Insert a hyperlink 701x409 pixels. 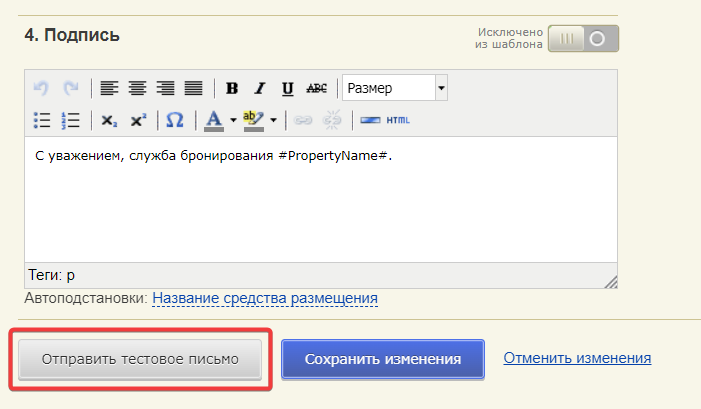(303, 120)
